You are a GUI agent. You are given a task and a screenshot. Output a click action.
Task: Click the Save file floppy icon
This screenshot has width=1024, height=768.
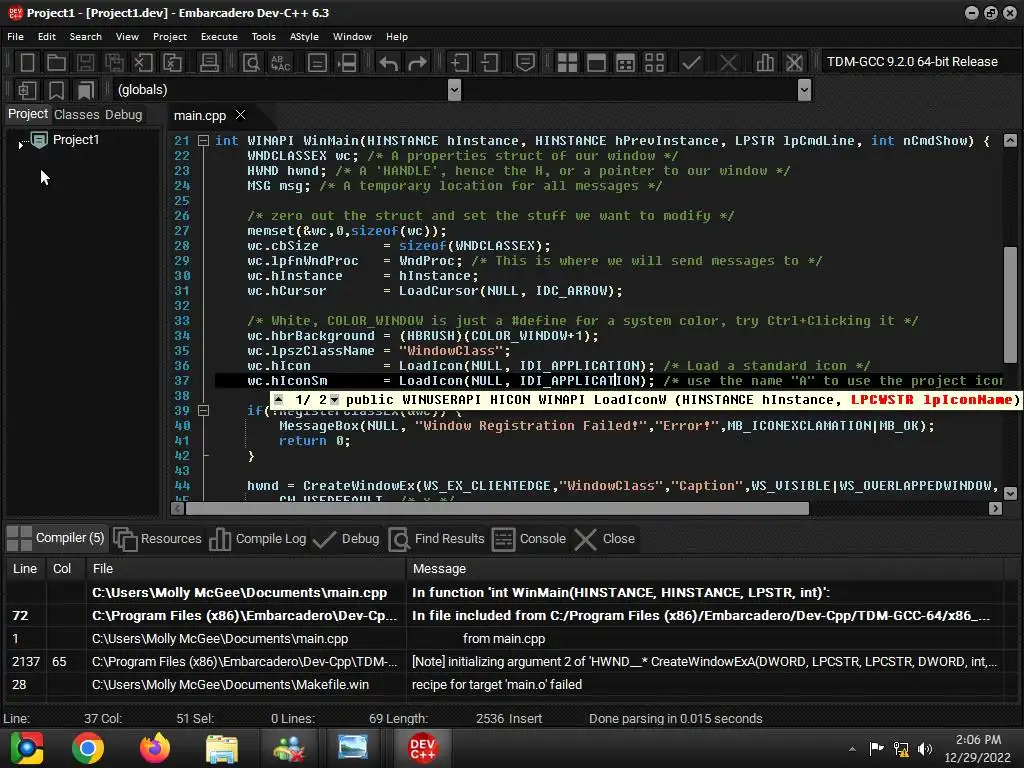coord(85,63)
